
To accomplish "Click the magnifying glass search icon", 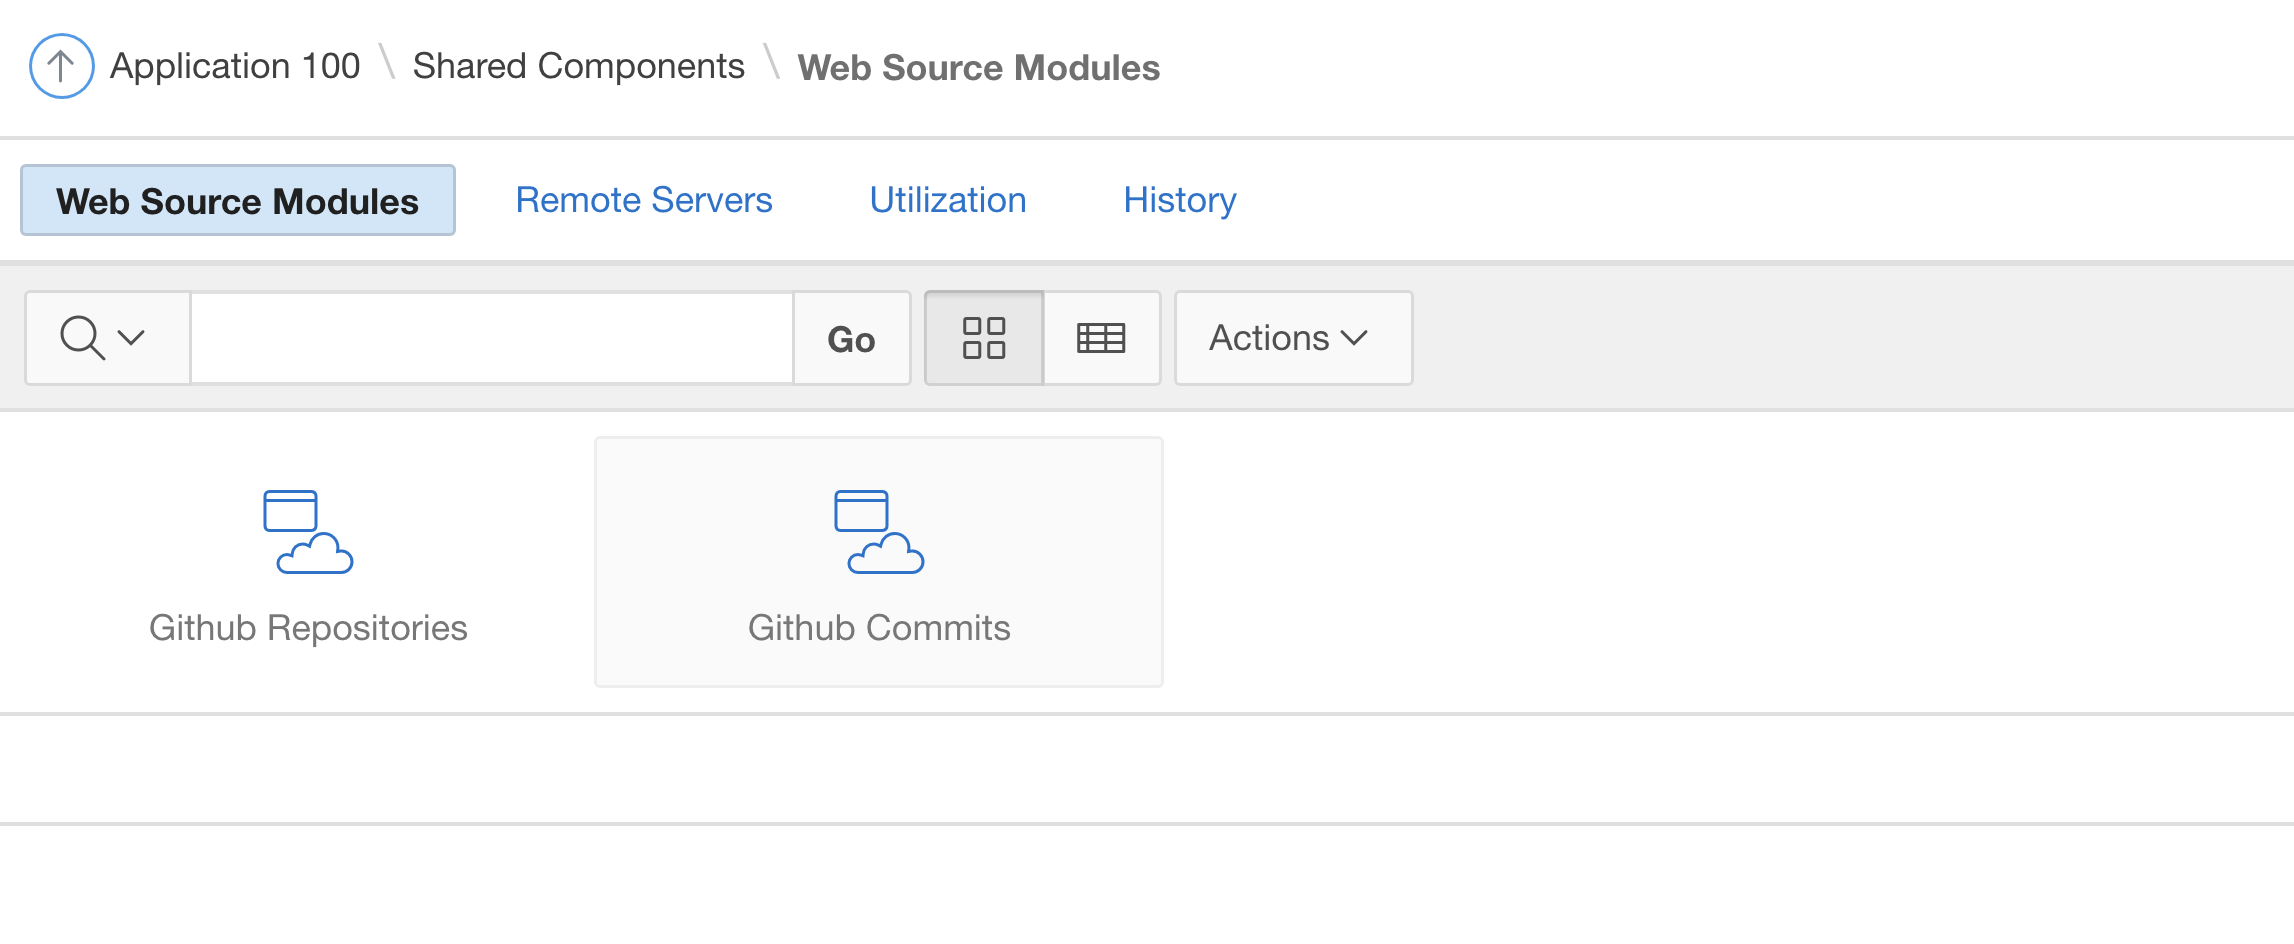I will 82,338.
